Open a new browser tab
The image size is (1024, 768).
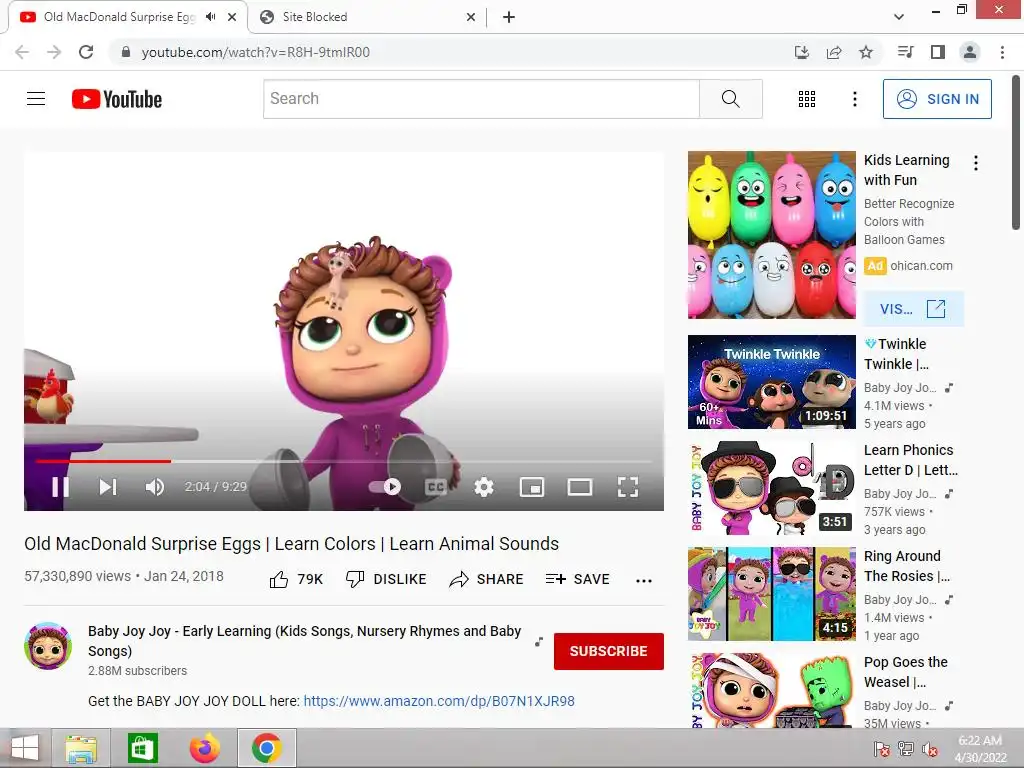pos(509,17)
